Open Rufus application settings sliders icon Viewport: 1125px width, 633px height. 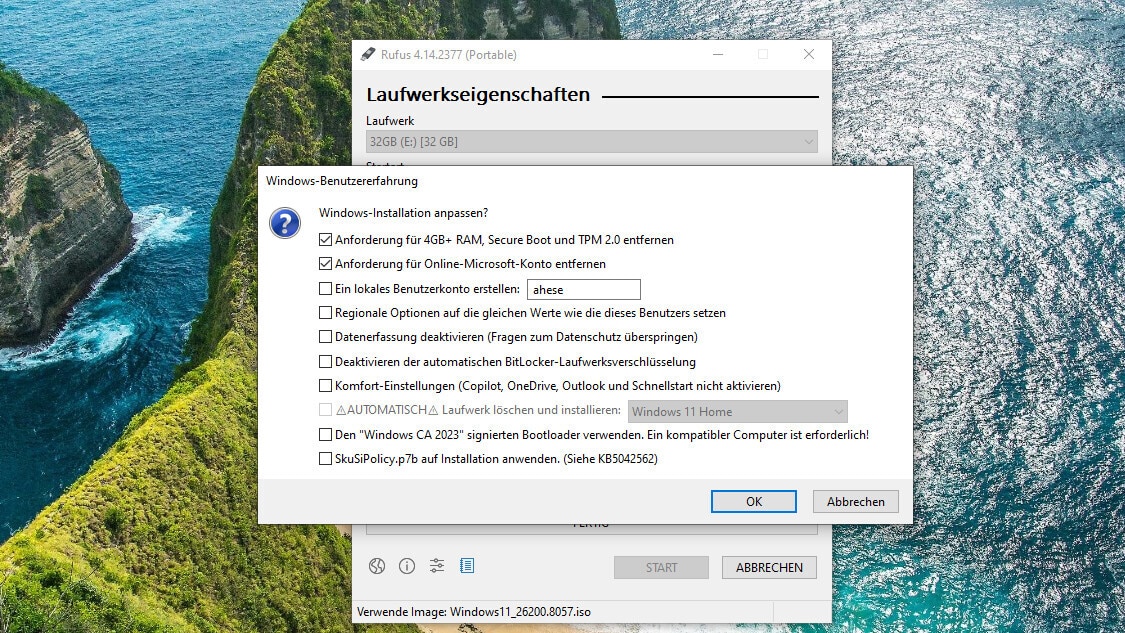437,566
